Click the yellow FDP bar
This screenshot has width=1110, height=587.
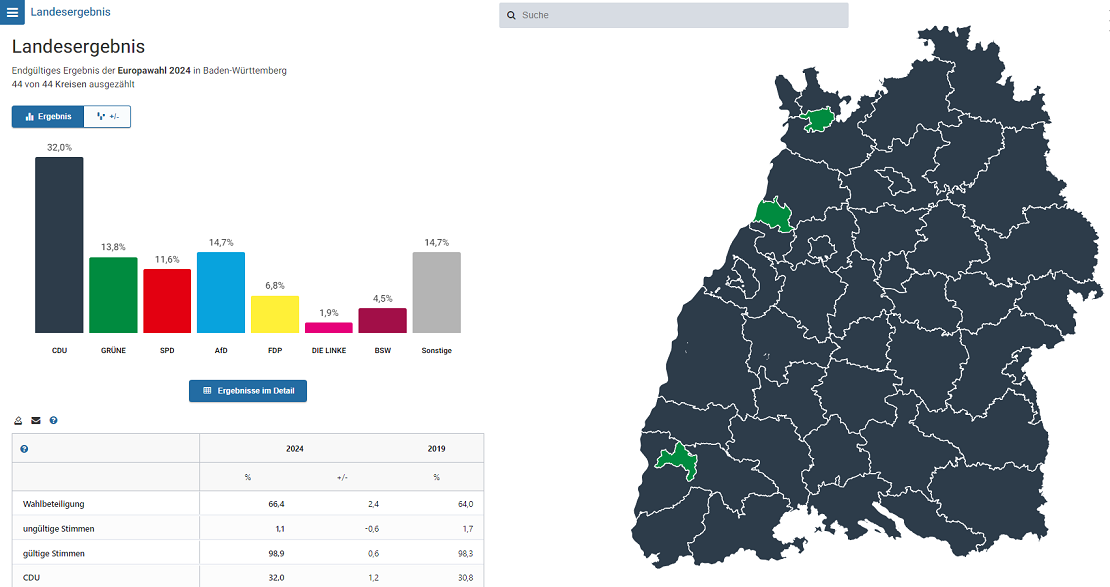click(275, 314)
